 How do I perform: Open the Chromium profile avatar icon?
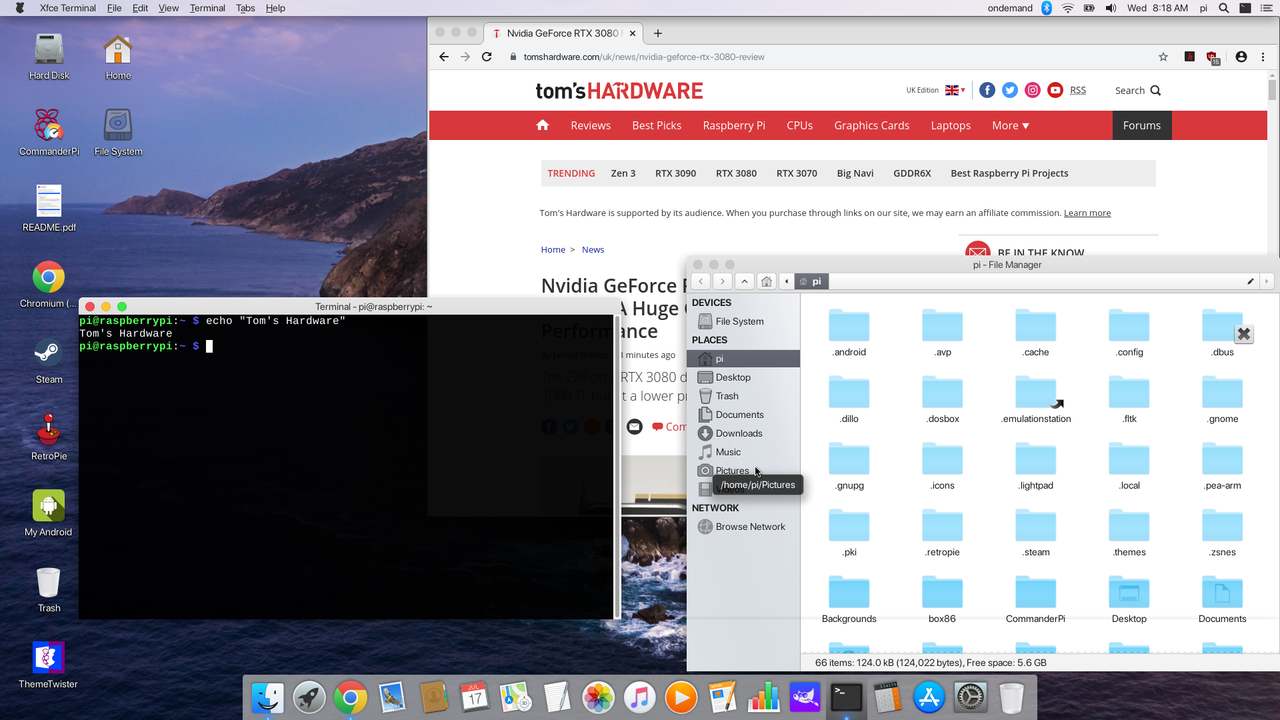(x=1241, y=57)
